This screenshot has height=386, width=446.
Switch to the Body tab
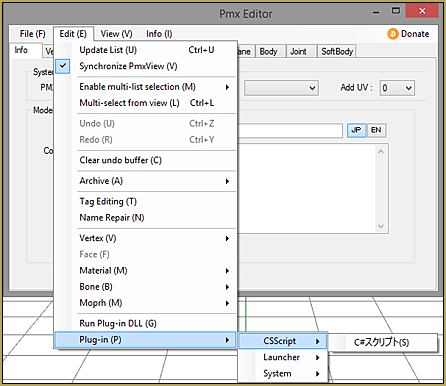pyautogui.click(x=269, y=51)
